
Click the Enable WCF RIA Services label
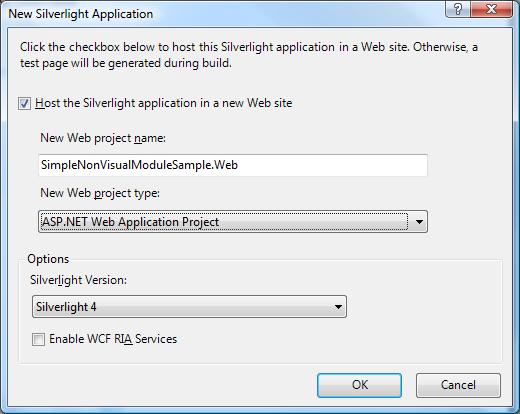click(x=113, y=339)
